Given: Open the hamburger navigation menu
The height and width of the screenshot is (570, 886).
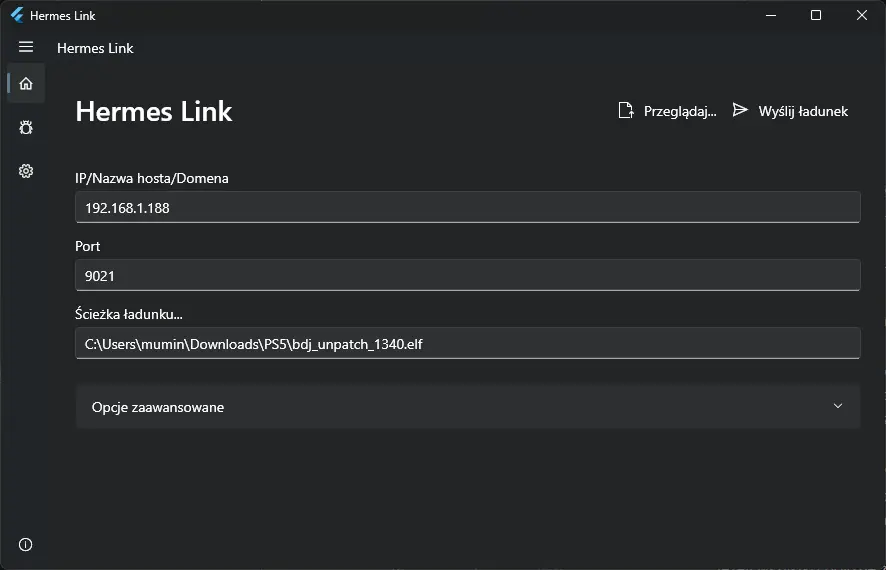Looking at the screenshot, I should click(26, 47).
